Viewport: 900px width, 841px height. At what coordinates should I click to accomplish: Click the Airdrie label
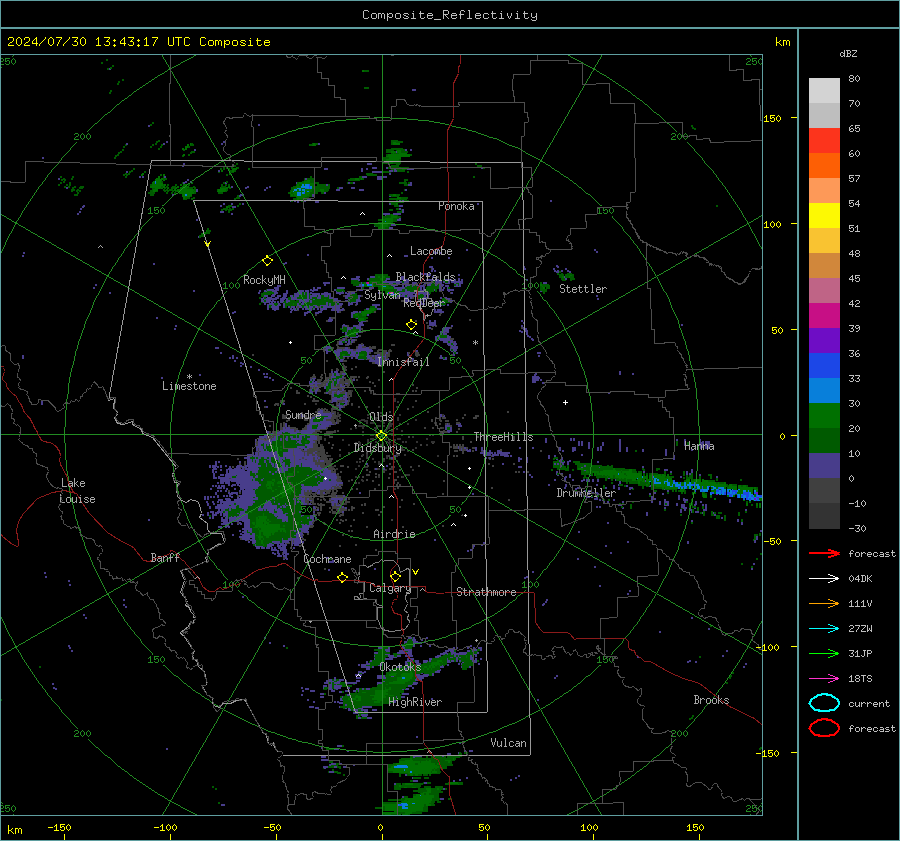point(394,534)
